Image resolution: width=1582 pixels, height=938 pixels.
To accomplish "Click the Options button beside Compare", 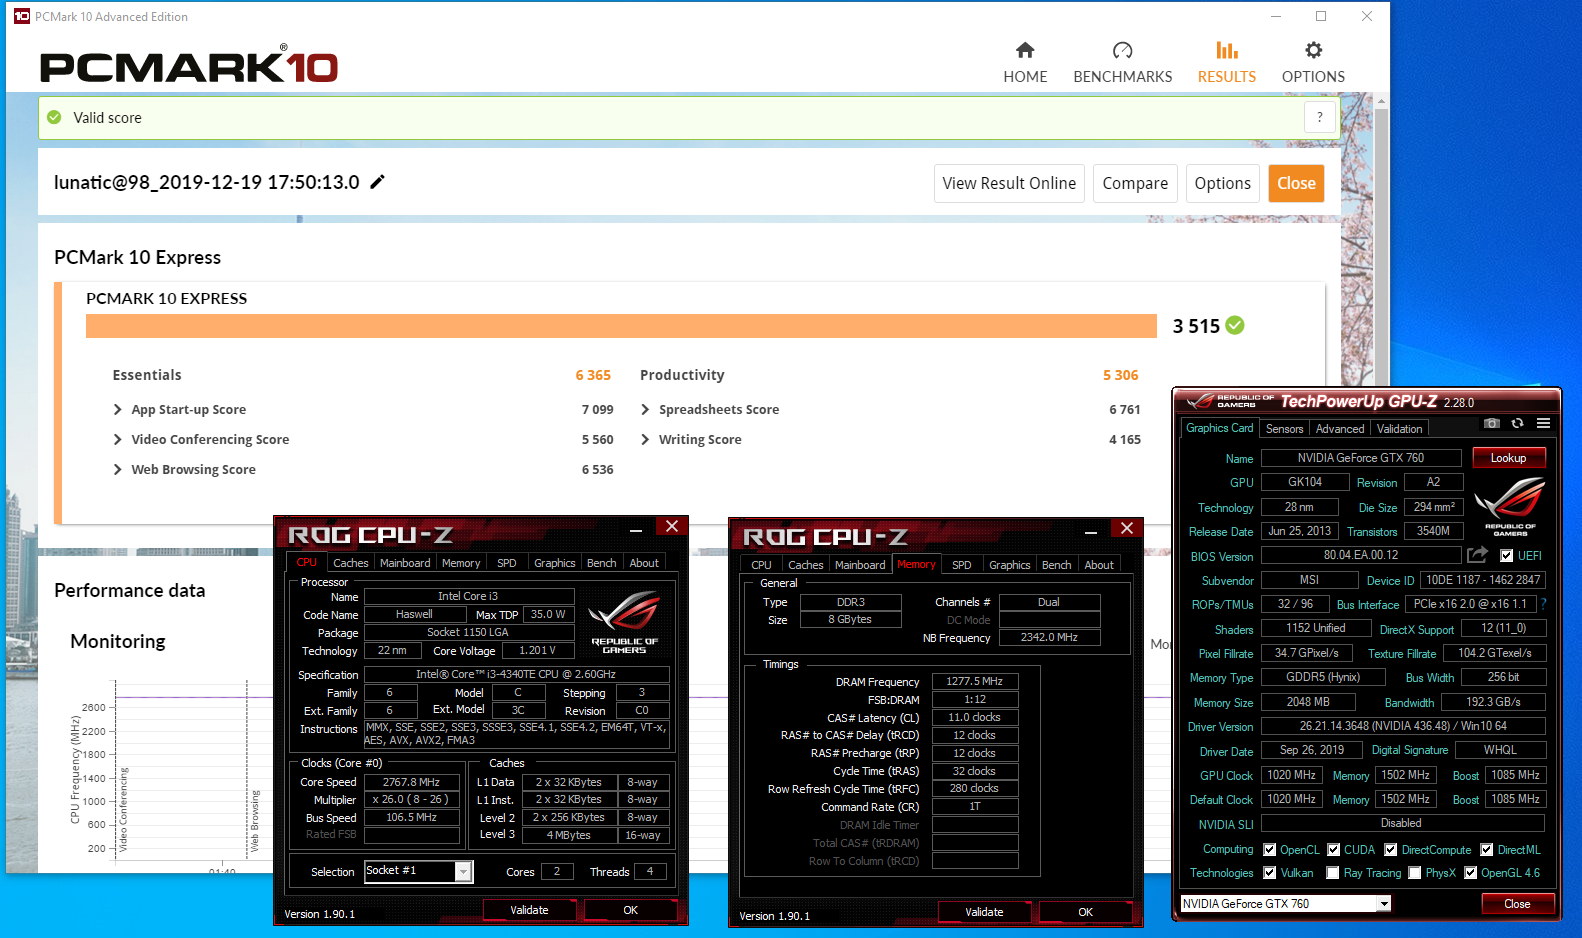I will coord(1222,183).
